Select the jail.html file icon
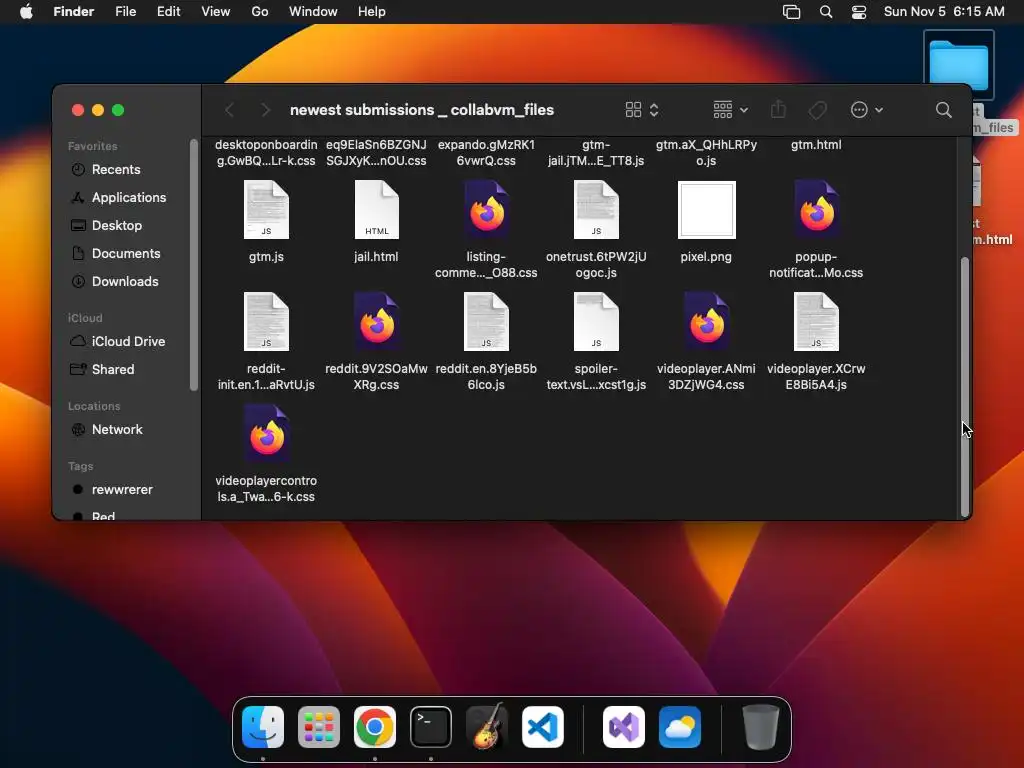The image size is (1024, 768). pyautogui.click(x=376, y=210)
